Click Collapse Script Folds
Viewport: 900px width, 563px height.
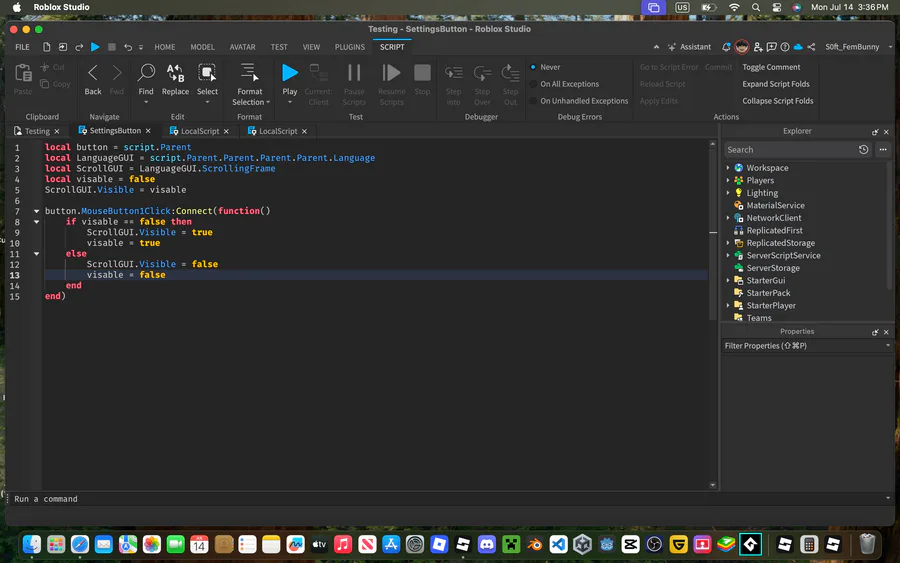777,101
